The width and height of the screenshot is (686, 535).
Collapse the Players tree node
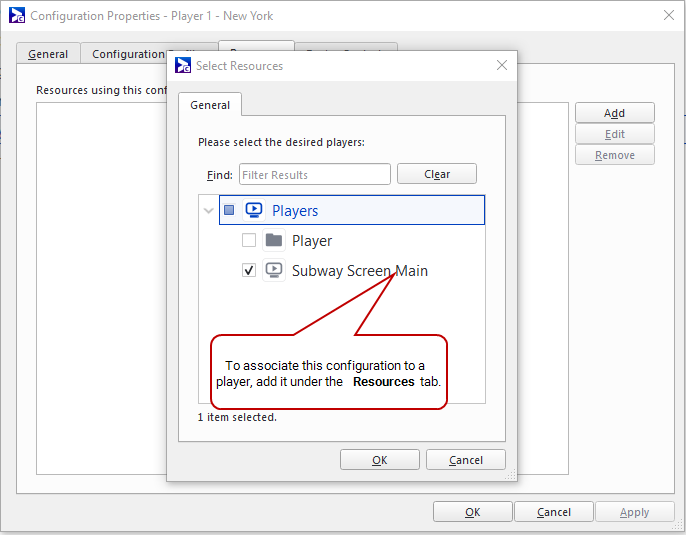(208, 210)
